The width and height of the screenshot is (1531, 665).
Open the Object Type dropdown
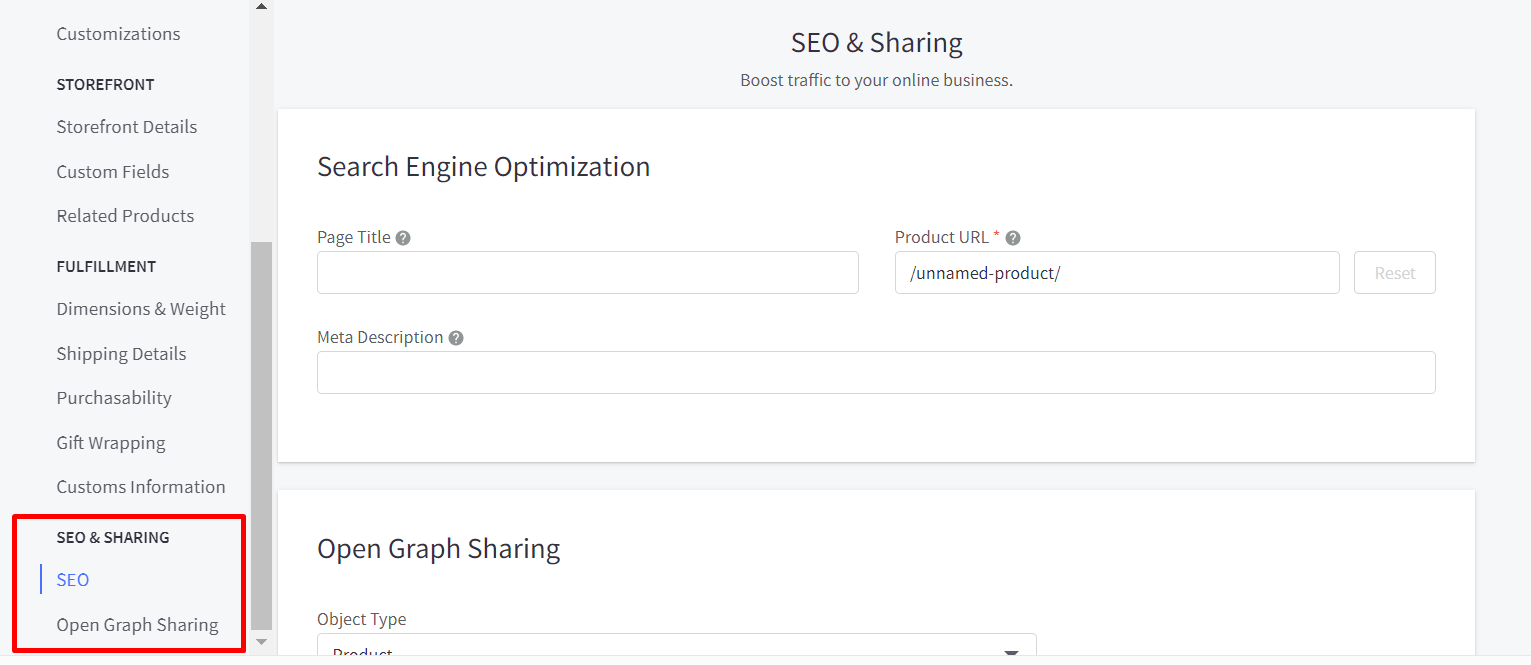[676, 648]
